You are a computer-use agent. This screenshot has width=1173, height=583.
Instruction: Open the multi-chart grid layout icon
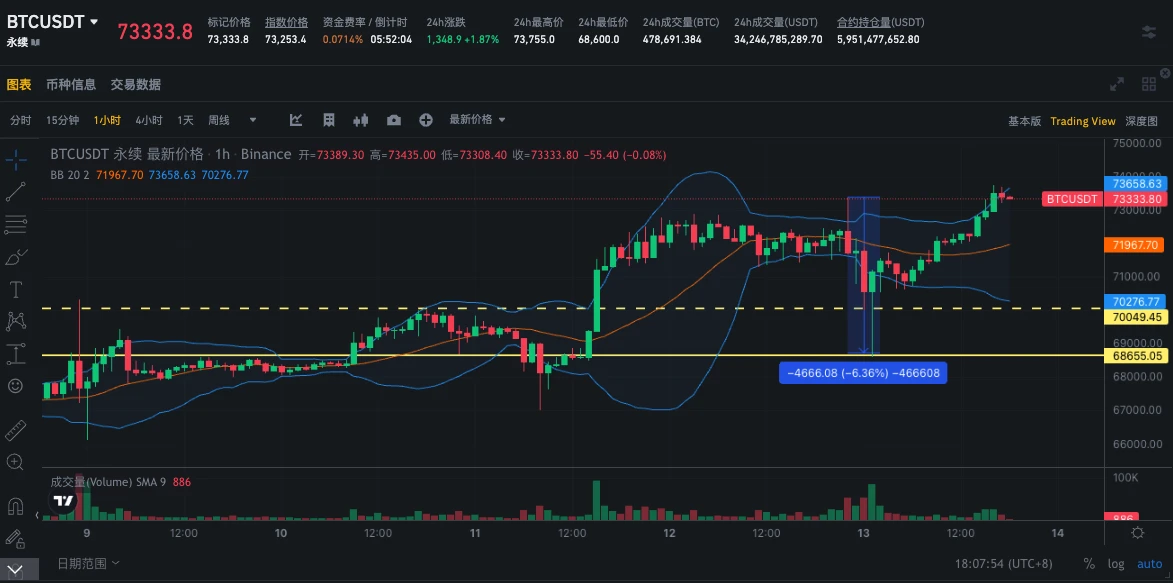pyautogui.click(x=1150, y=84)
